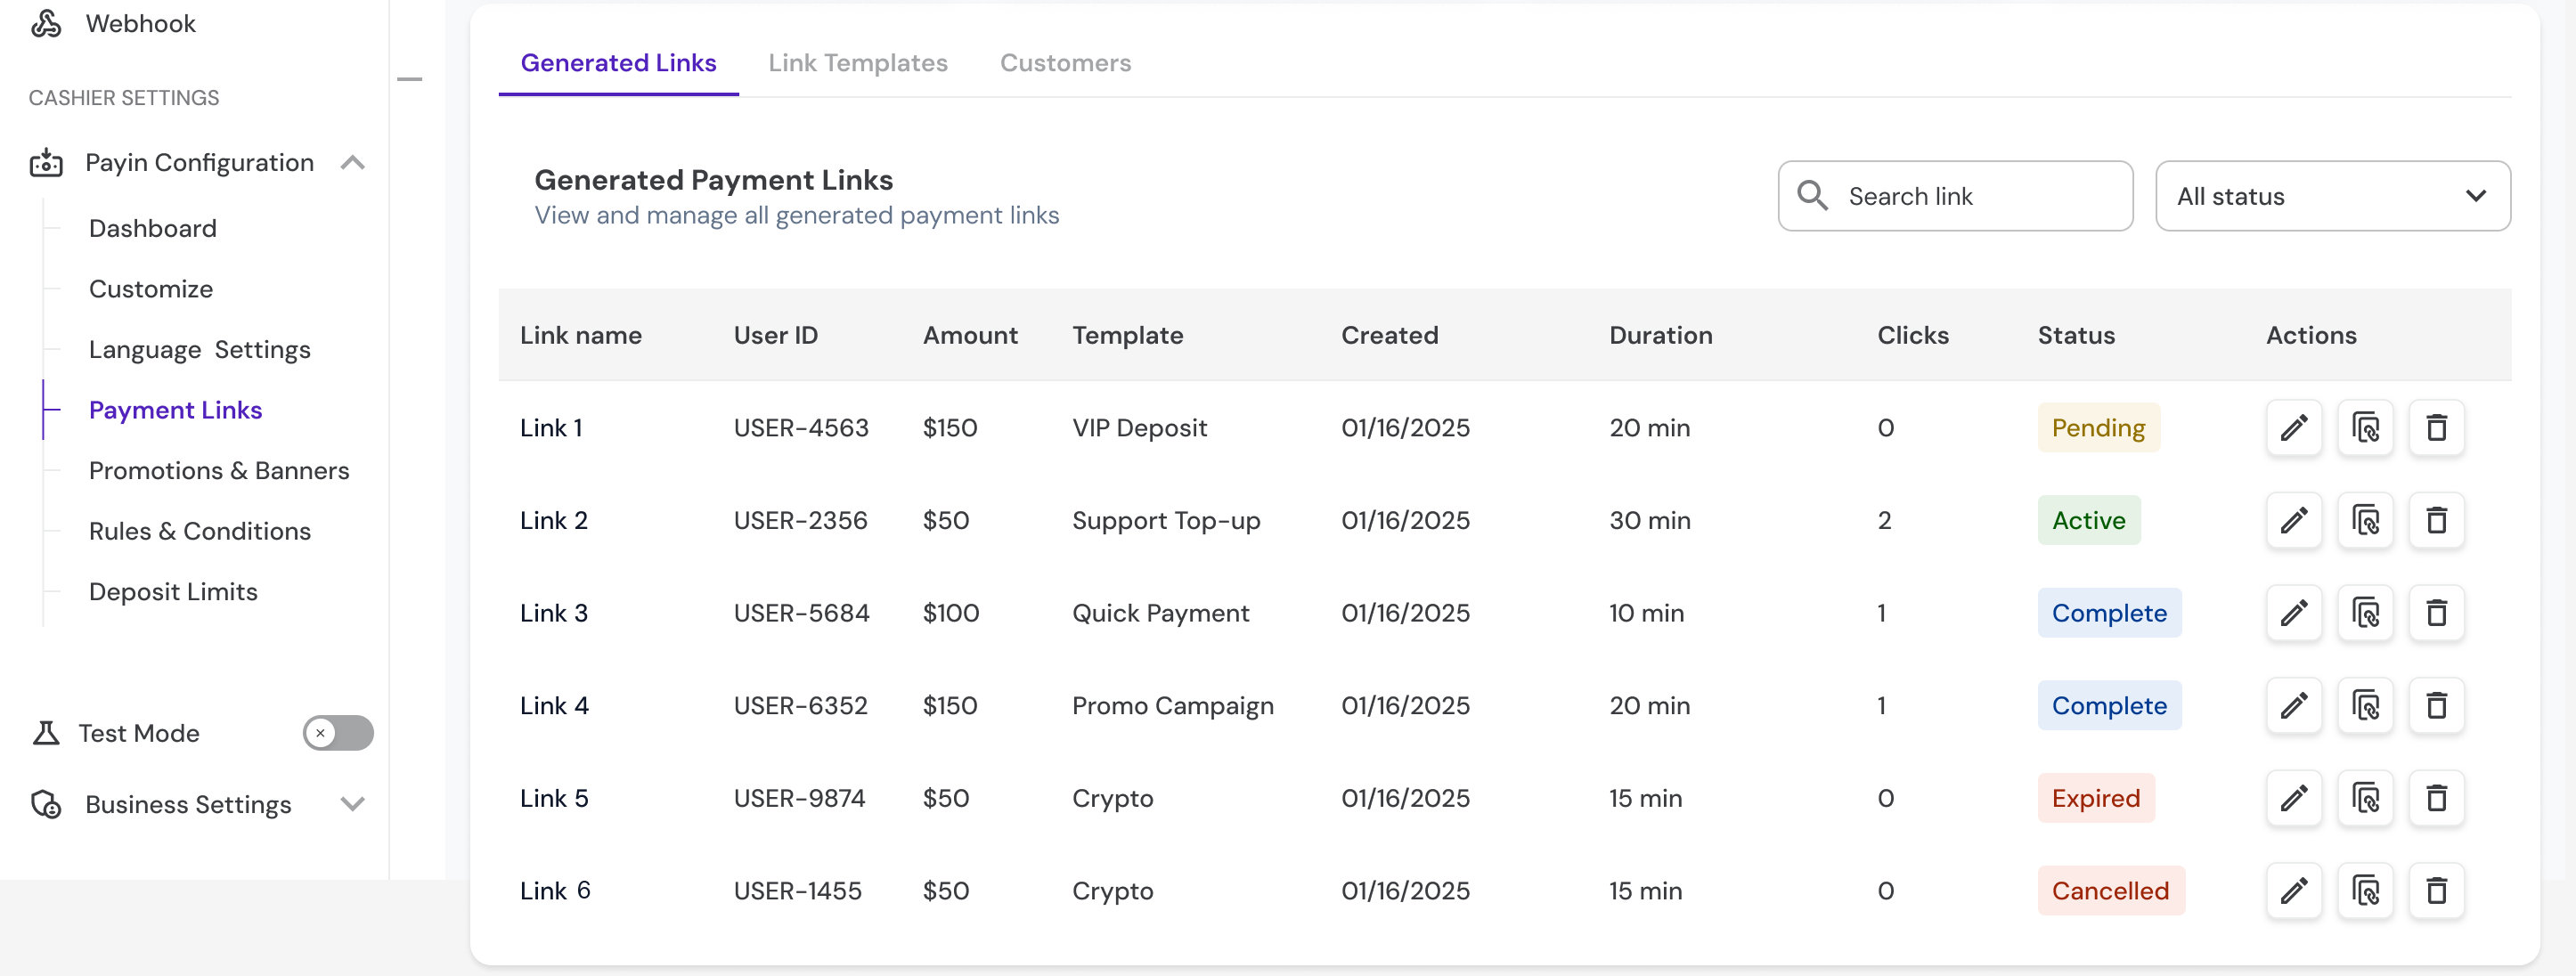Click the Pending status badge
2576x976 pixels.
2098,428
